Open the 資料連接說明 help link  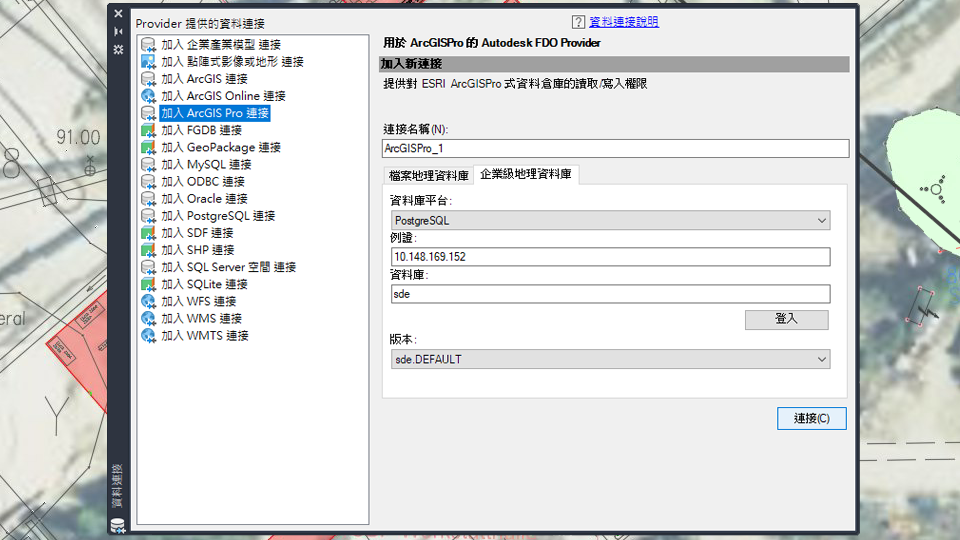[x=624, y=22]
